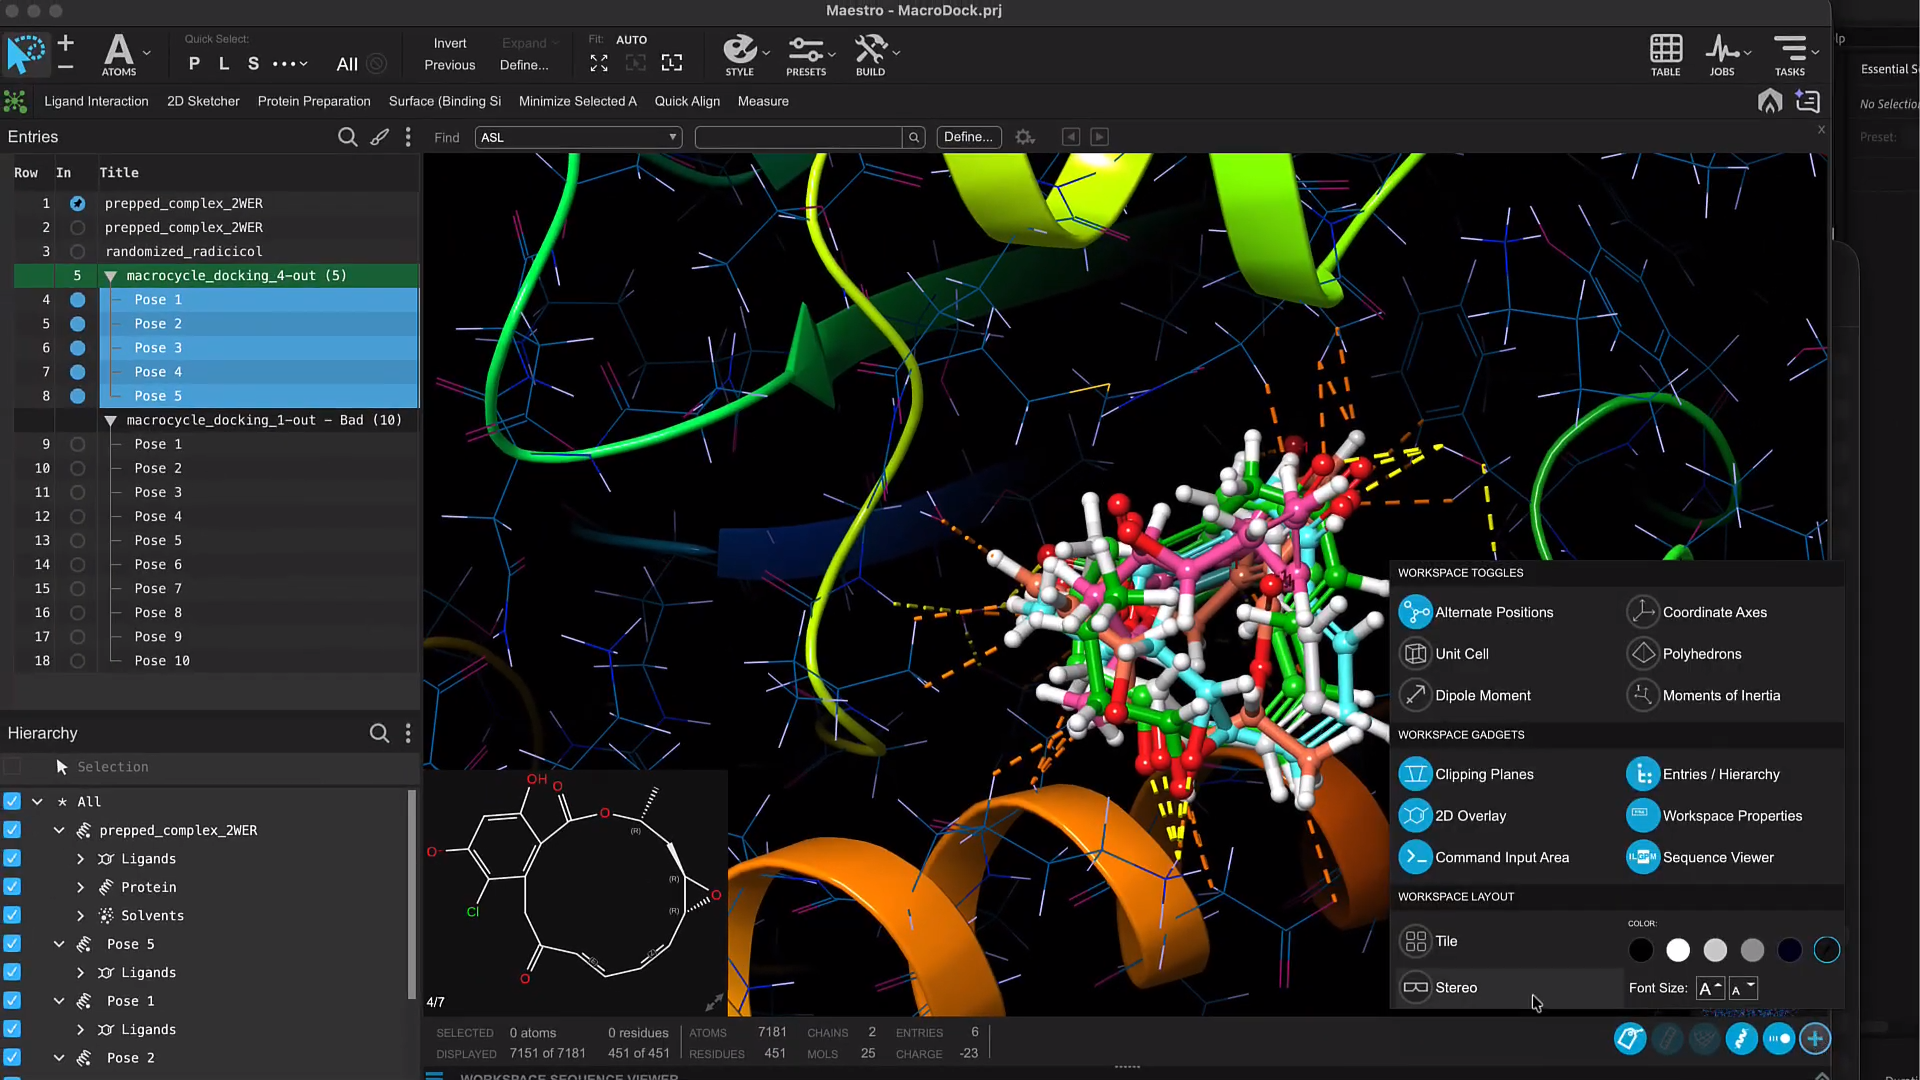This screenshot has width=1920, height=1080.
Task: Open the Atoms selection tool
Action: click(118, 54)
